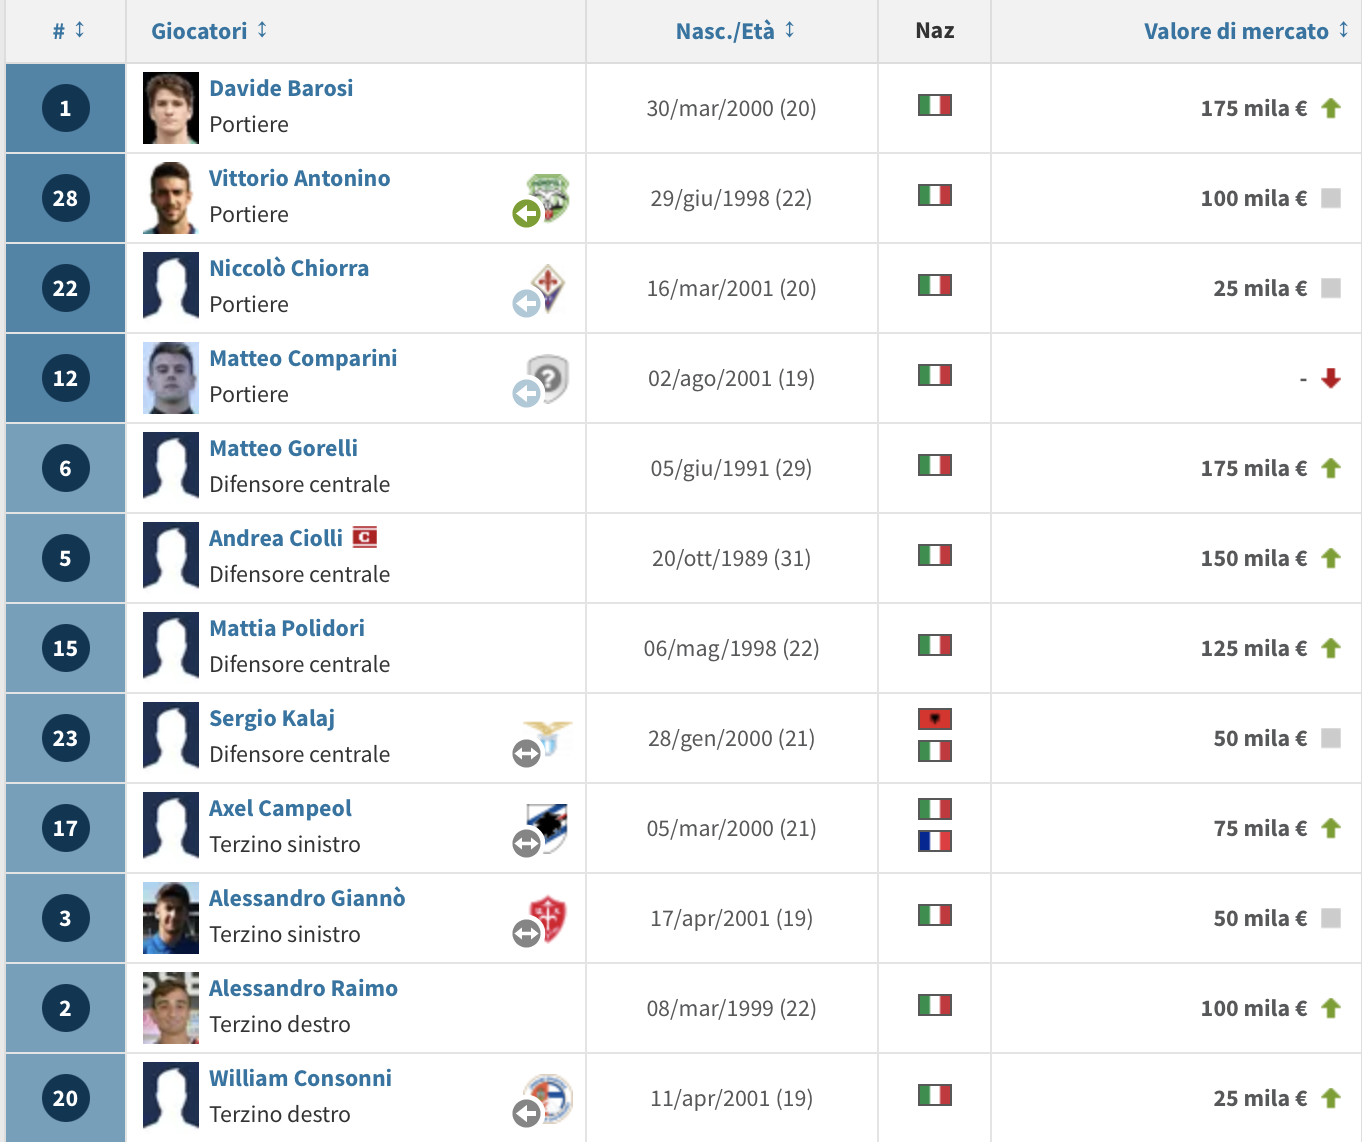This screenshot has width=1362, height=1142.
Task: Click Vittorio Antonino's loan club crest icon
Action: pyautogui.click(x=549, y=195)
